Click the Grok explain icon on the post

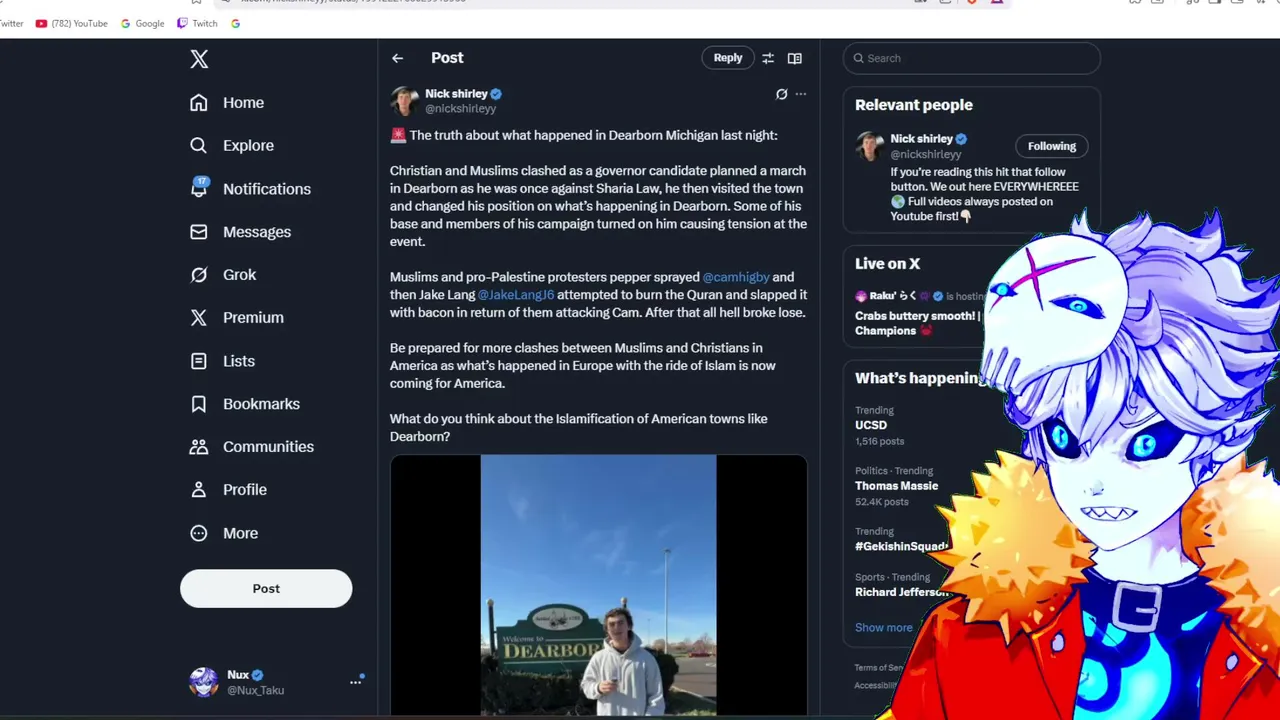tap(782, 94)
